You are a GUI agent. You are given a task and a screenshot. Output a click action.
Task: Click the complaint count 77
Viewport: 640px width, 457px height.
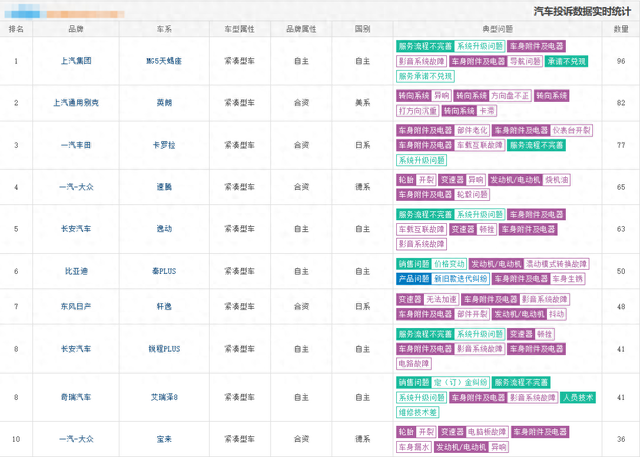[621, 145]
